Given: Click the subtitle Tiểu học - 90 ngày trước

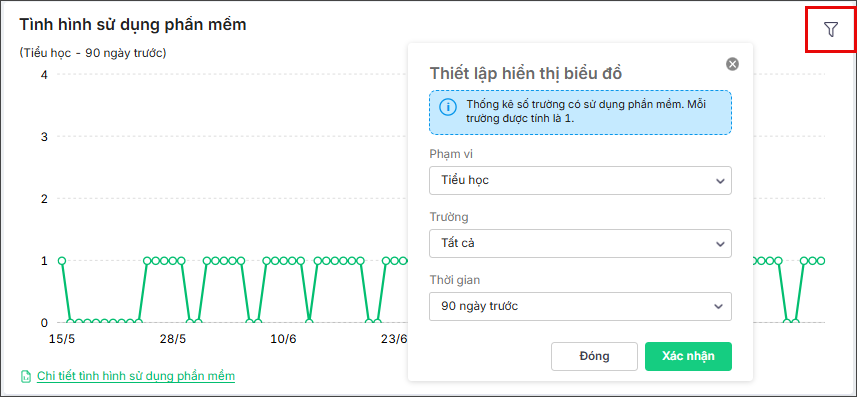Looking at the screenshot, I should (x=93, y=54).
